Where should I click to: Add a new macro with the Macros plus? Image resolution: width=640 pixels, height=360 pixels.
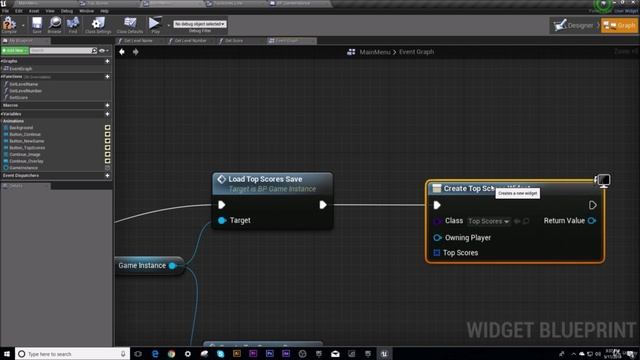(107, 105)
